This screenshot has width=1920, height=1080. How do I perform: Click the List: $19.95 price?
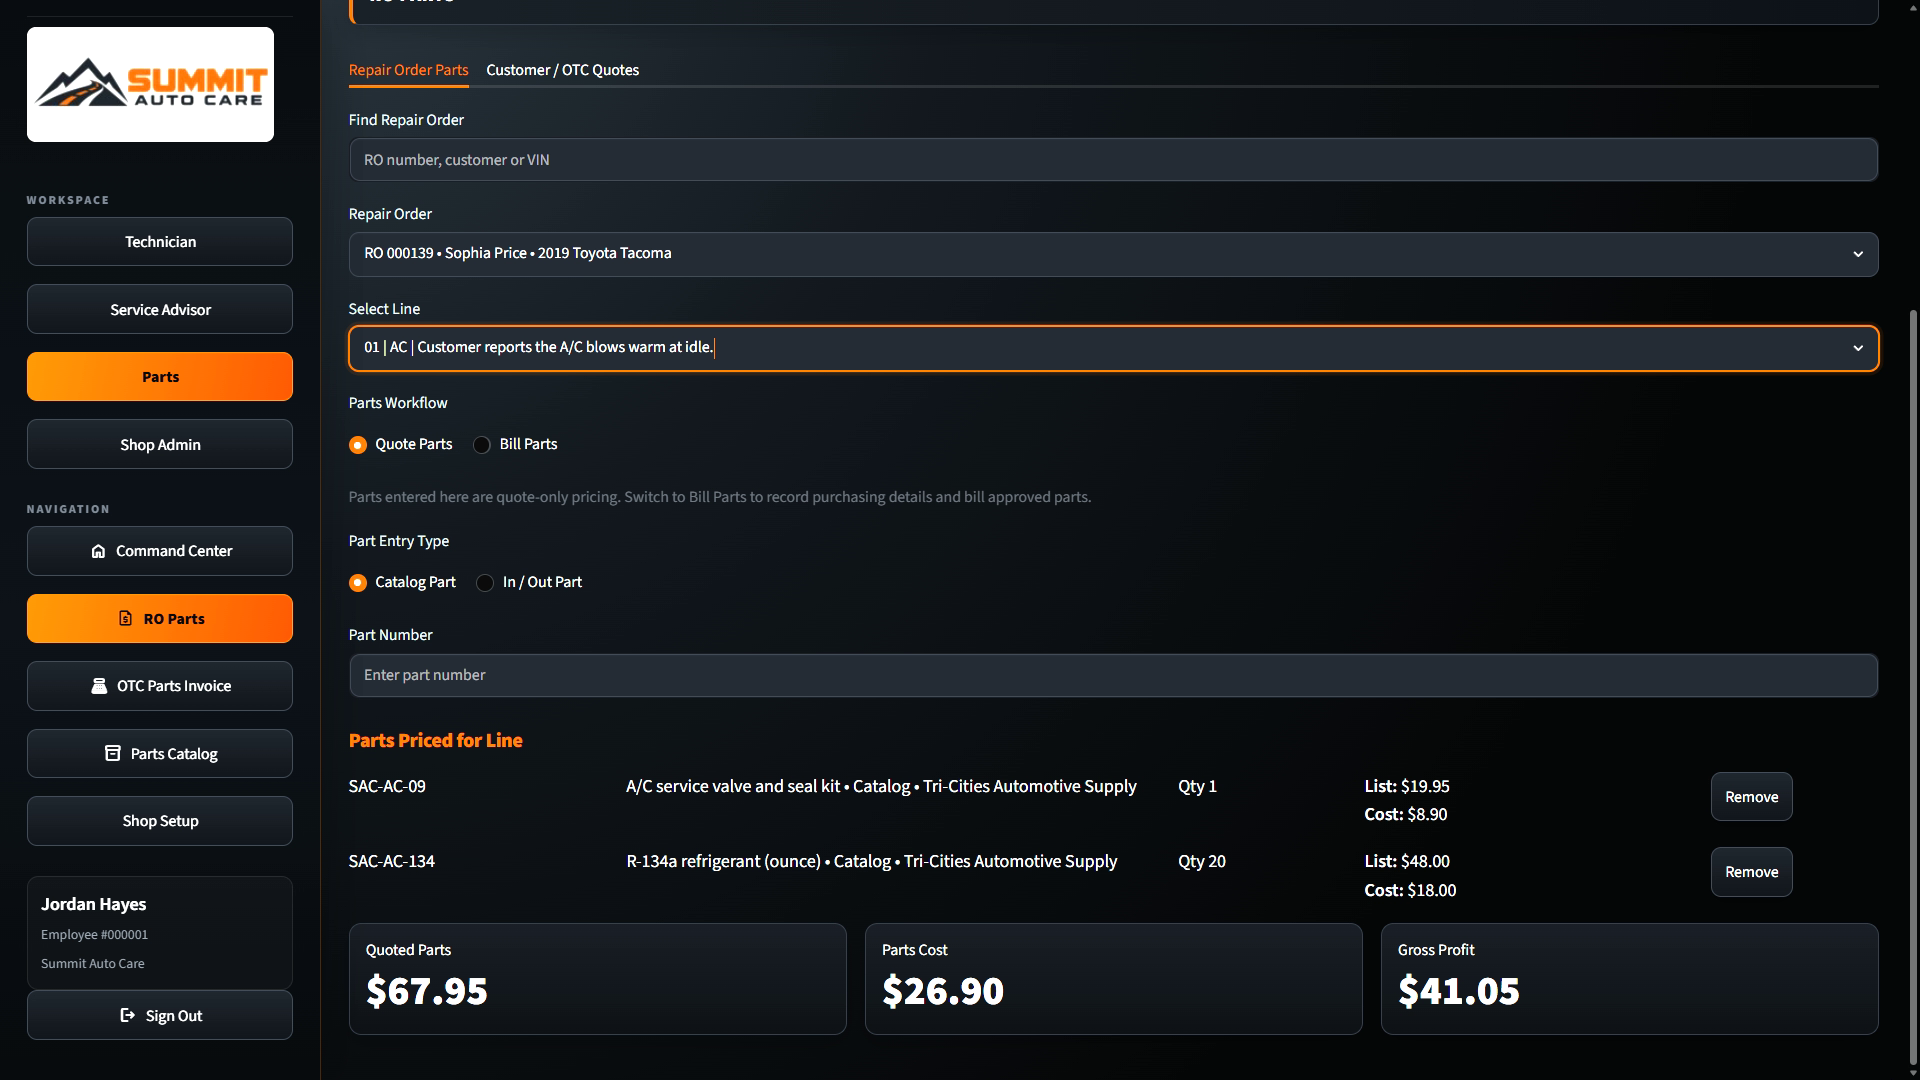(x=1407, y=786)
